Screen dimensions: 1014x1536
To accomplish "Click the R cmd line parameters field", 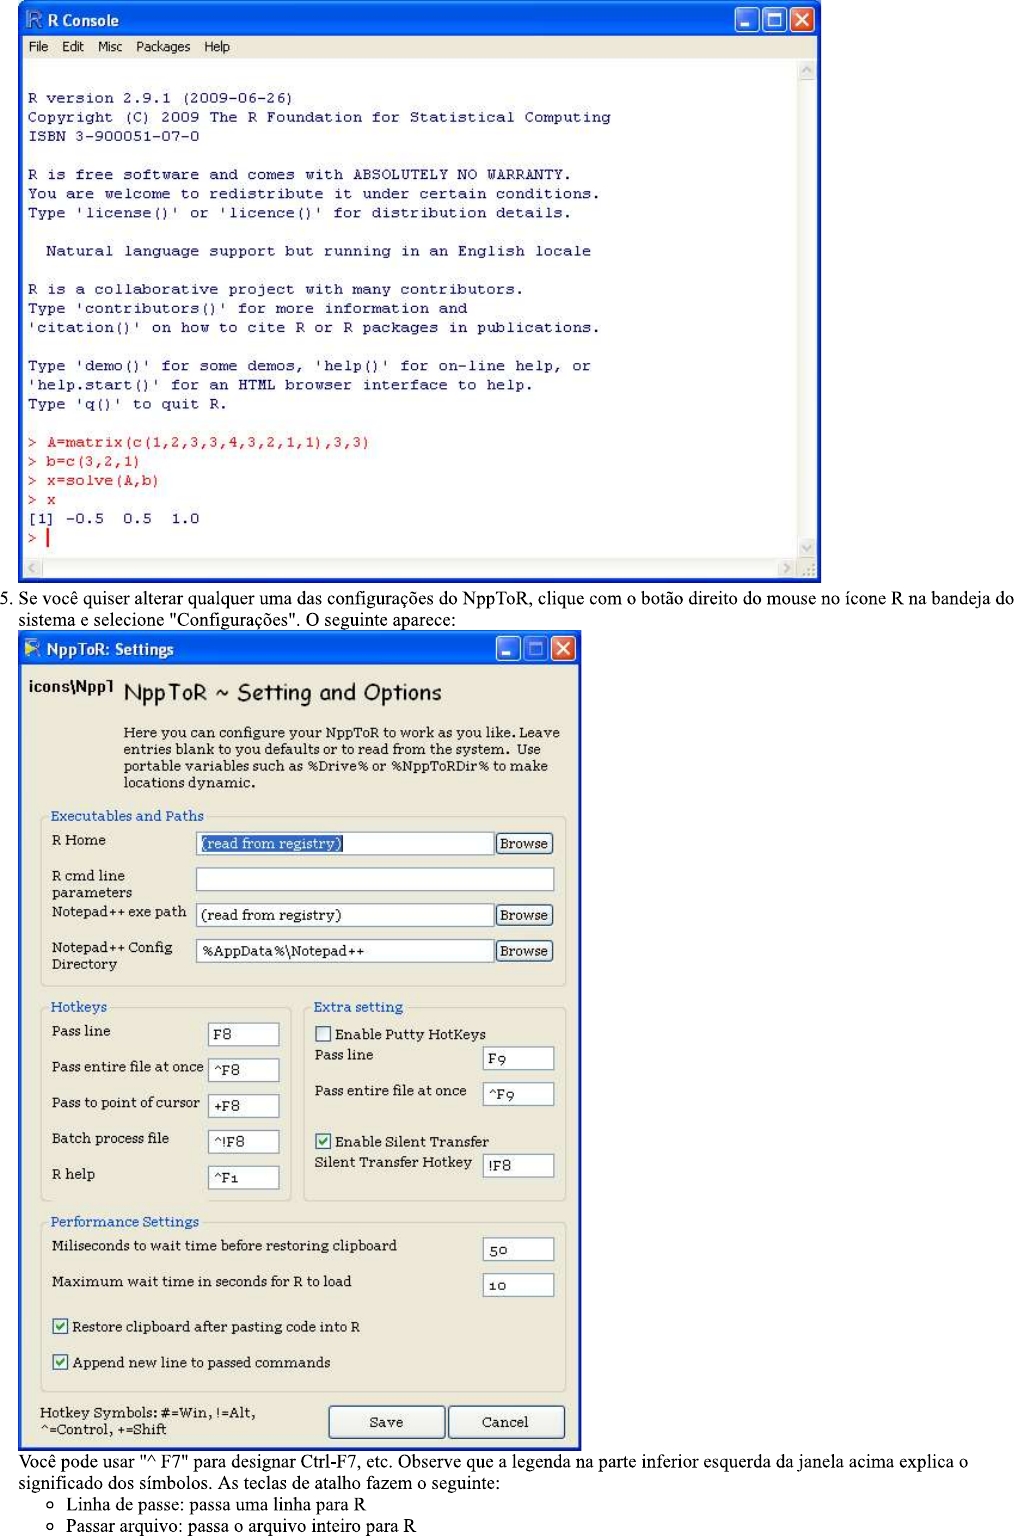I will (374, 879).
